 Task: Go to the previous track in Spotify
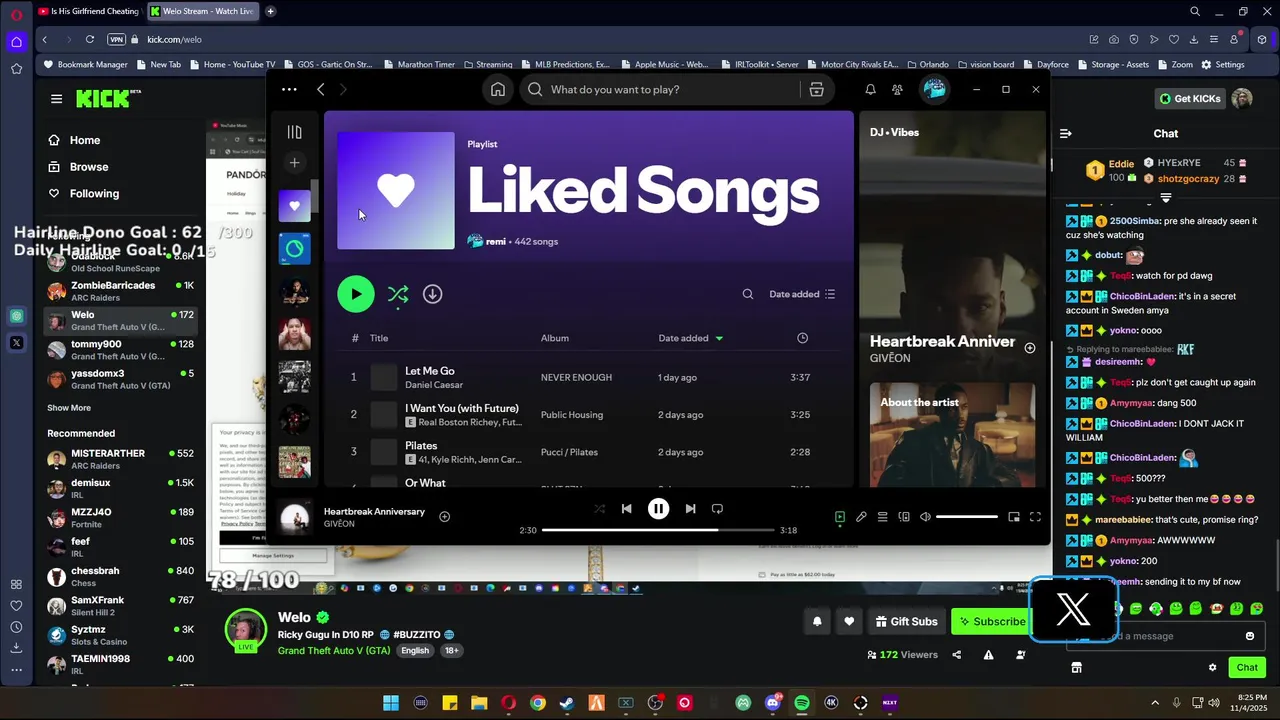626,509
